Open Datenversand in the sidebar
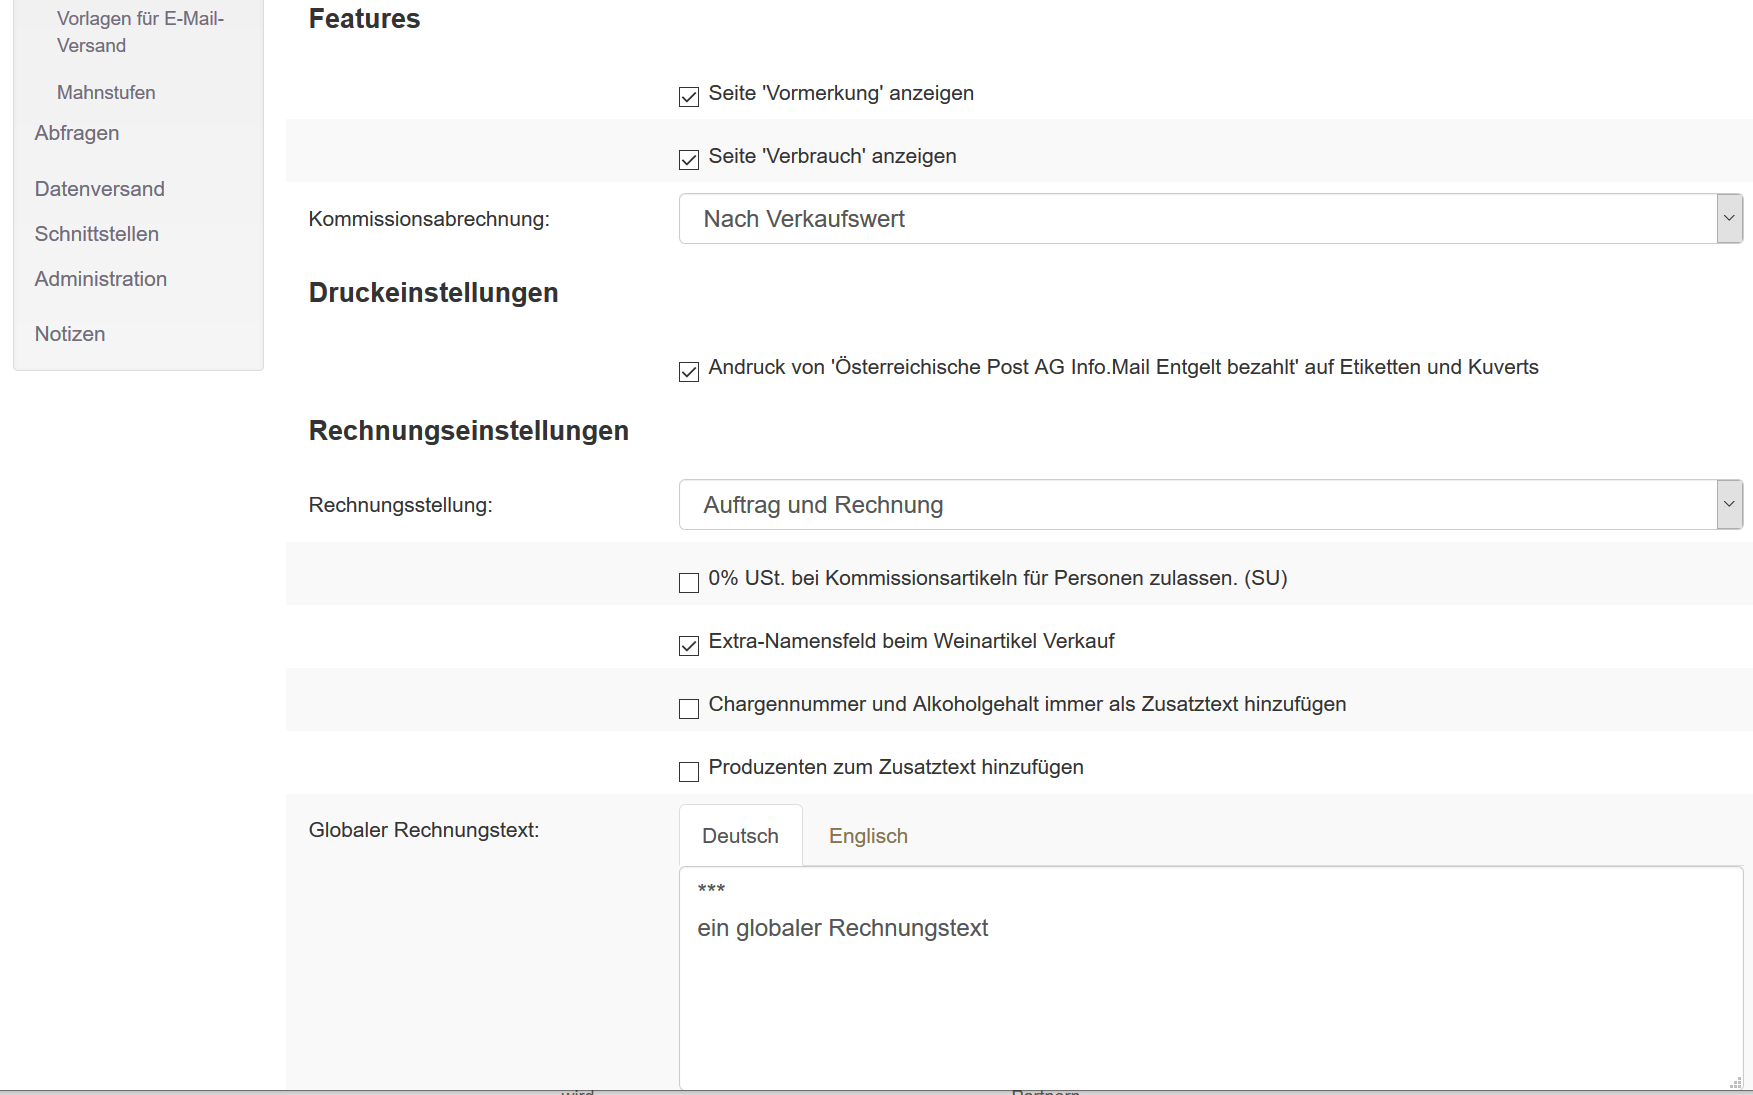Viewport: 1753px width, 1095px height. [x=100, y=189]
